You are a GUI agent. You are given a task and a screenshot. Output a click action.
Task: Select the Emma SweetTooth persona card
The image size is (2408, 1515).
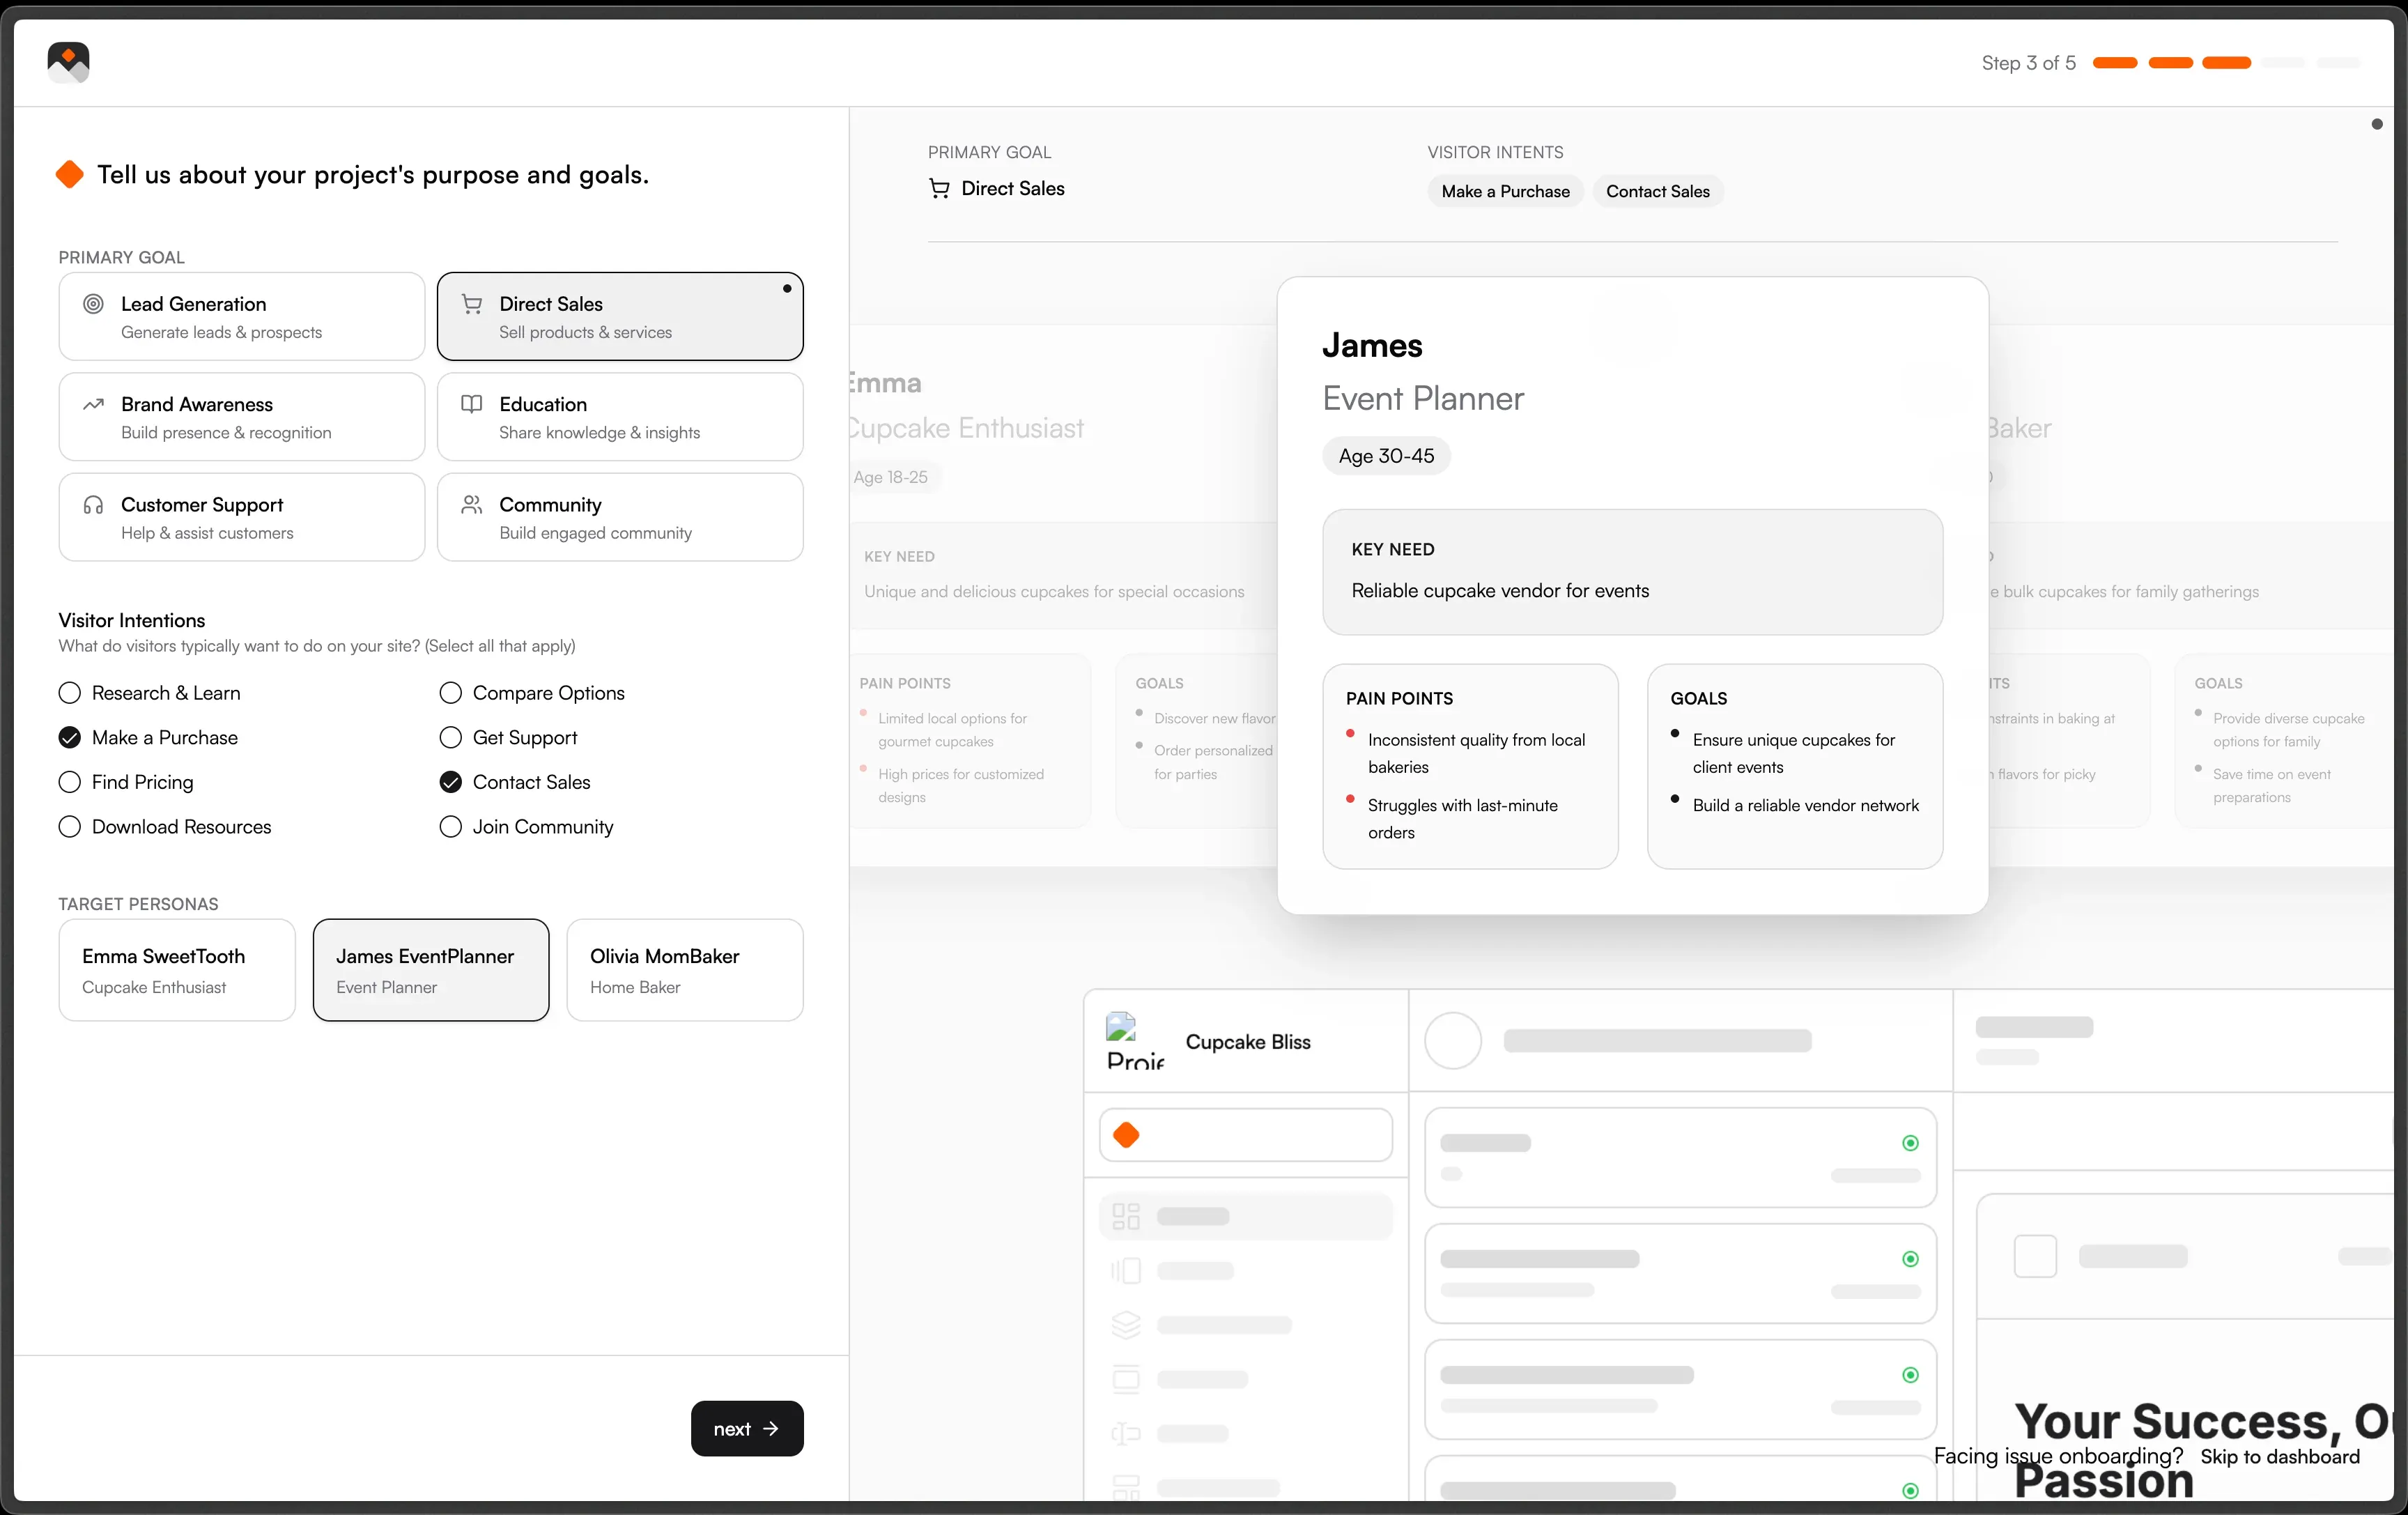point(177,969)
